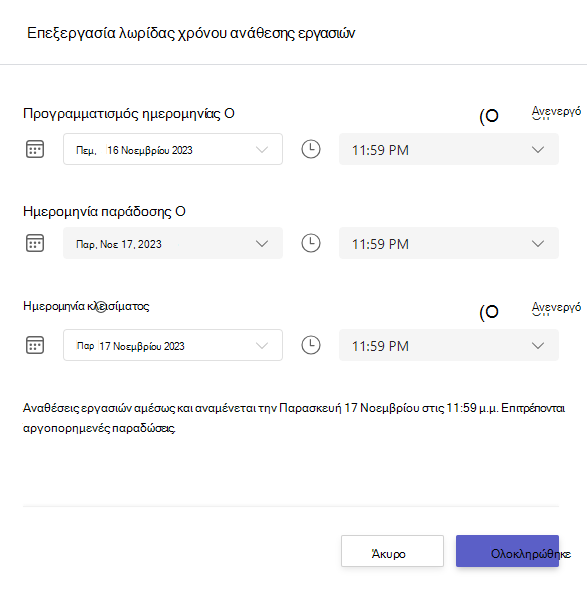Screen dimensions: 587x591
Task: Click the Άκυρο button
Action: 392,551
